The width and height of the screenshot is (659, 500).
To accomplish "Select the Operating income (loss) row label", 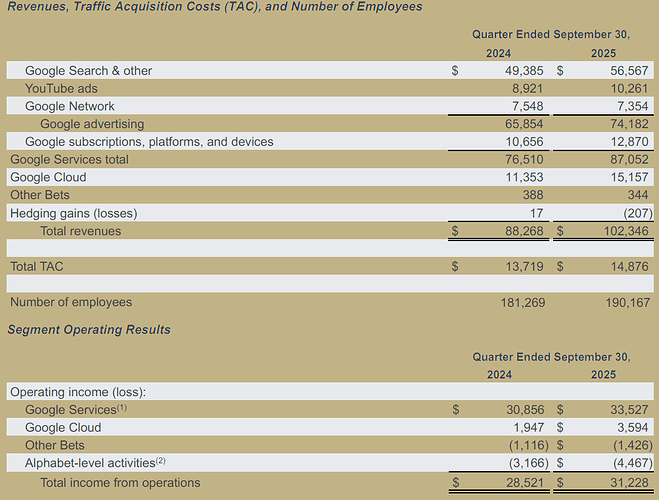I will [x=78, y=392].
